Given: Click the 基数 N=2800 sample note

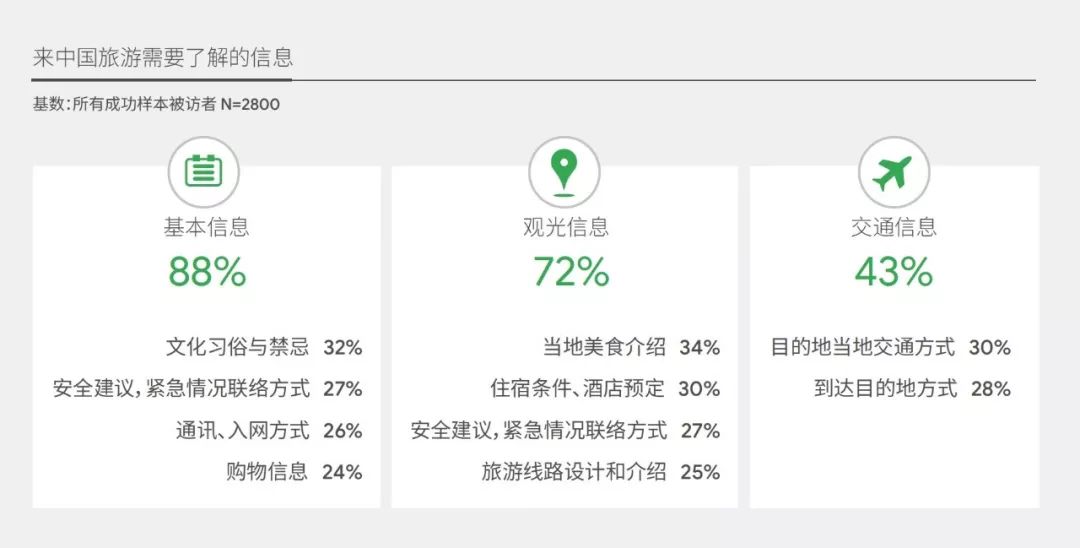Looking at the screenshot, I should [x=156, y=105].
